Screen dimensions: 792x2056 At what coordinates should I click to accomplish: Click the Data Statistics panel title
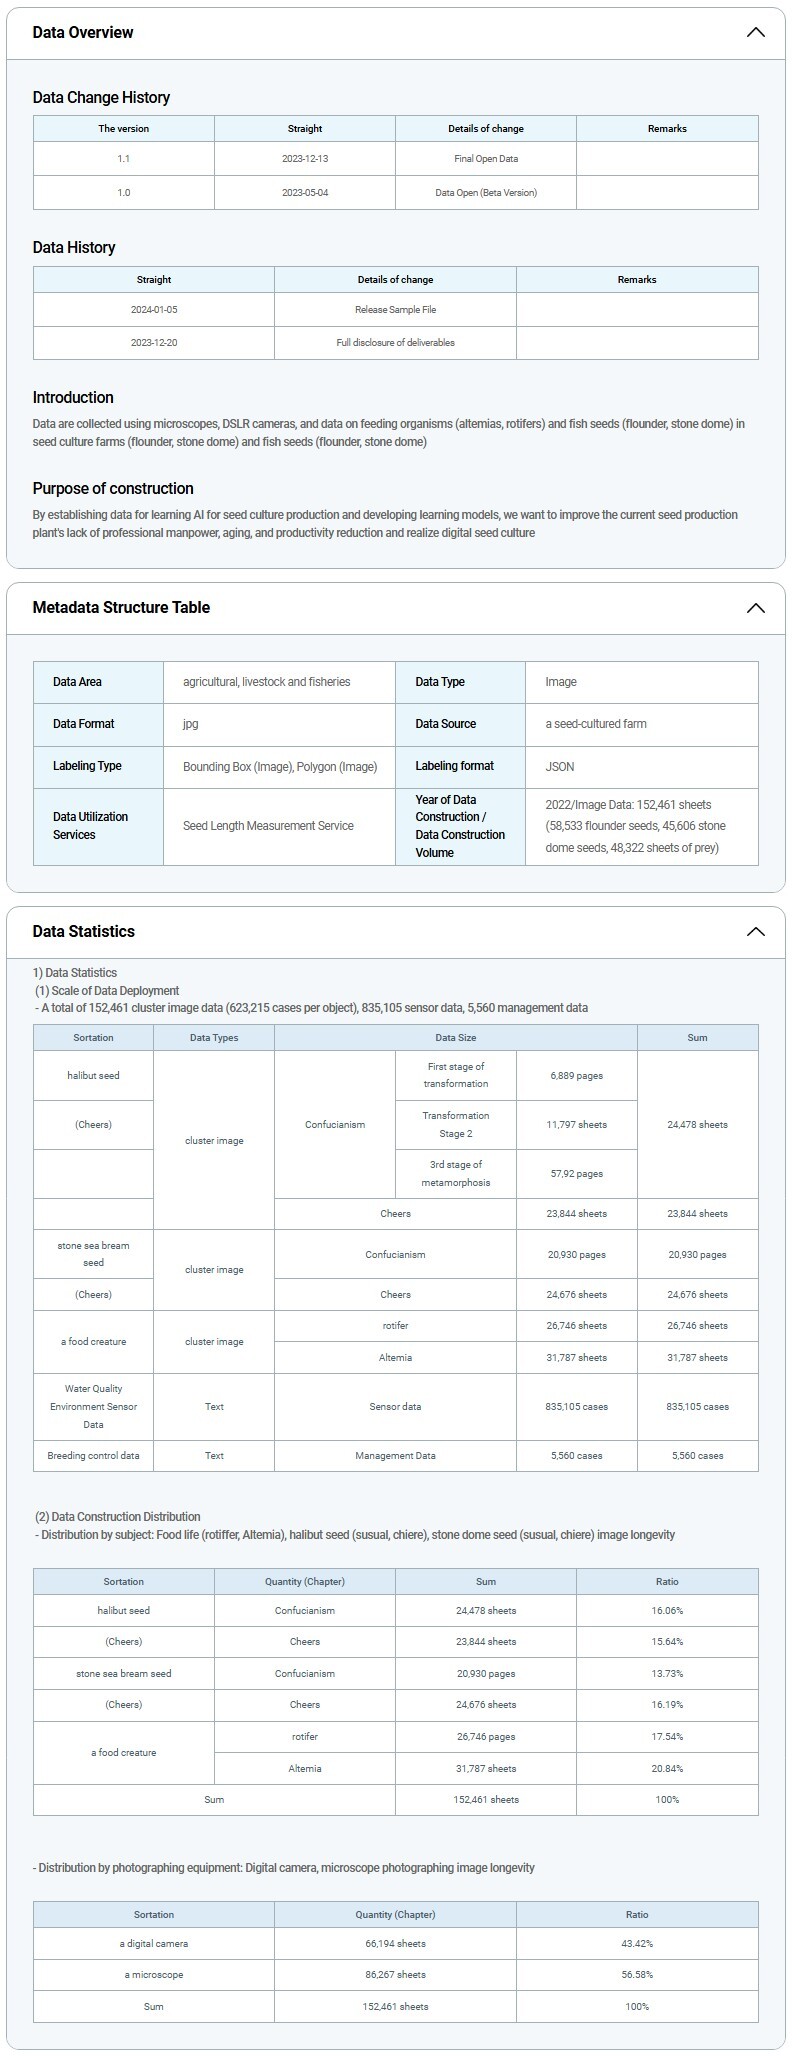[x=83, y=932]
